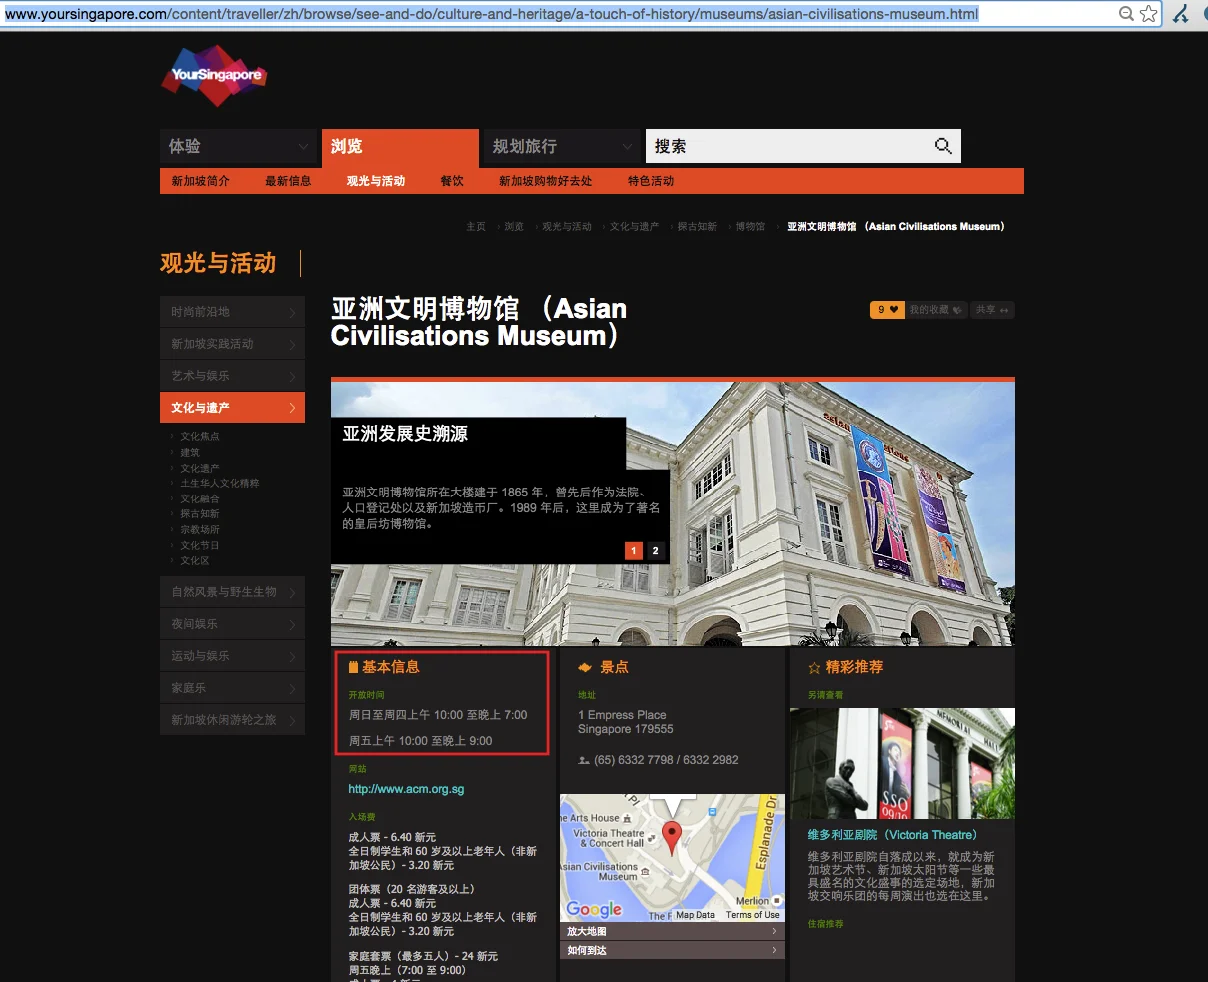Open the Google logo on the embedded map
This screenshot has height=982, width=1208.
click(595, 910)
